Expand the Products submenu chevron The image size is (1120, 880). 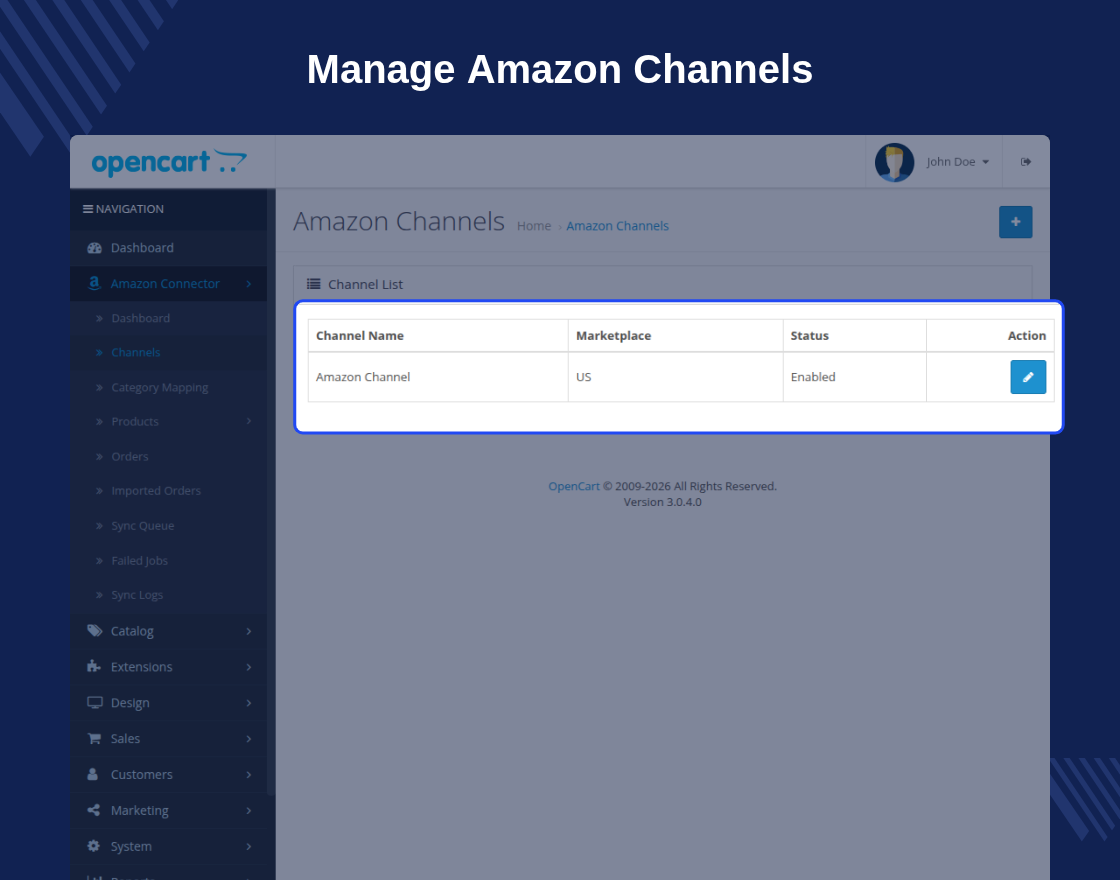[x=249, y=421]
